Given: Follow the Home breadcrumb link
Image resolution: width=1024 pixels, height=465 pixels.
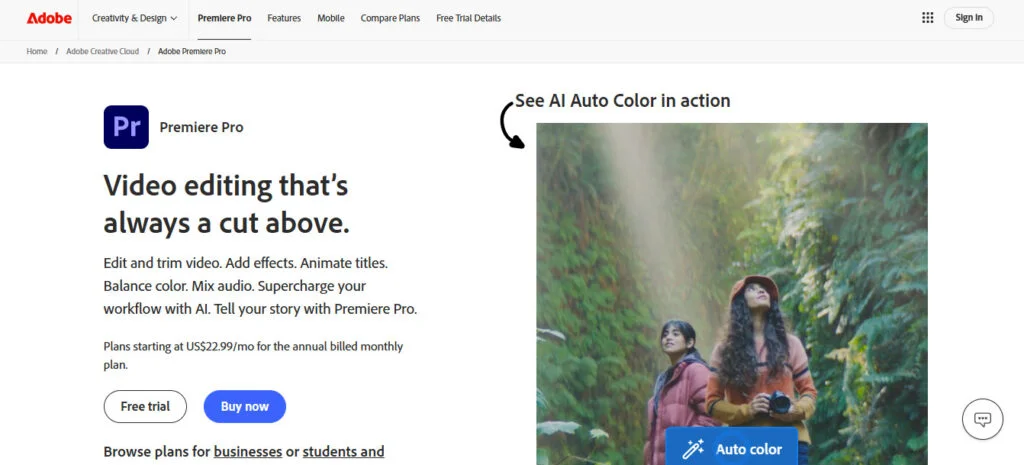Looking at the screenshot, I should pos(37,51).
